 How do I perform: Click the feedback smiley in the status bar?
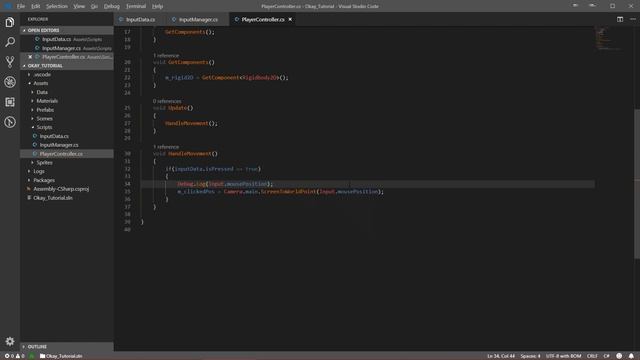click(619, 356)
